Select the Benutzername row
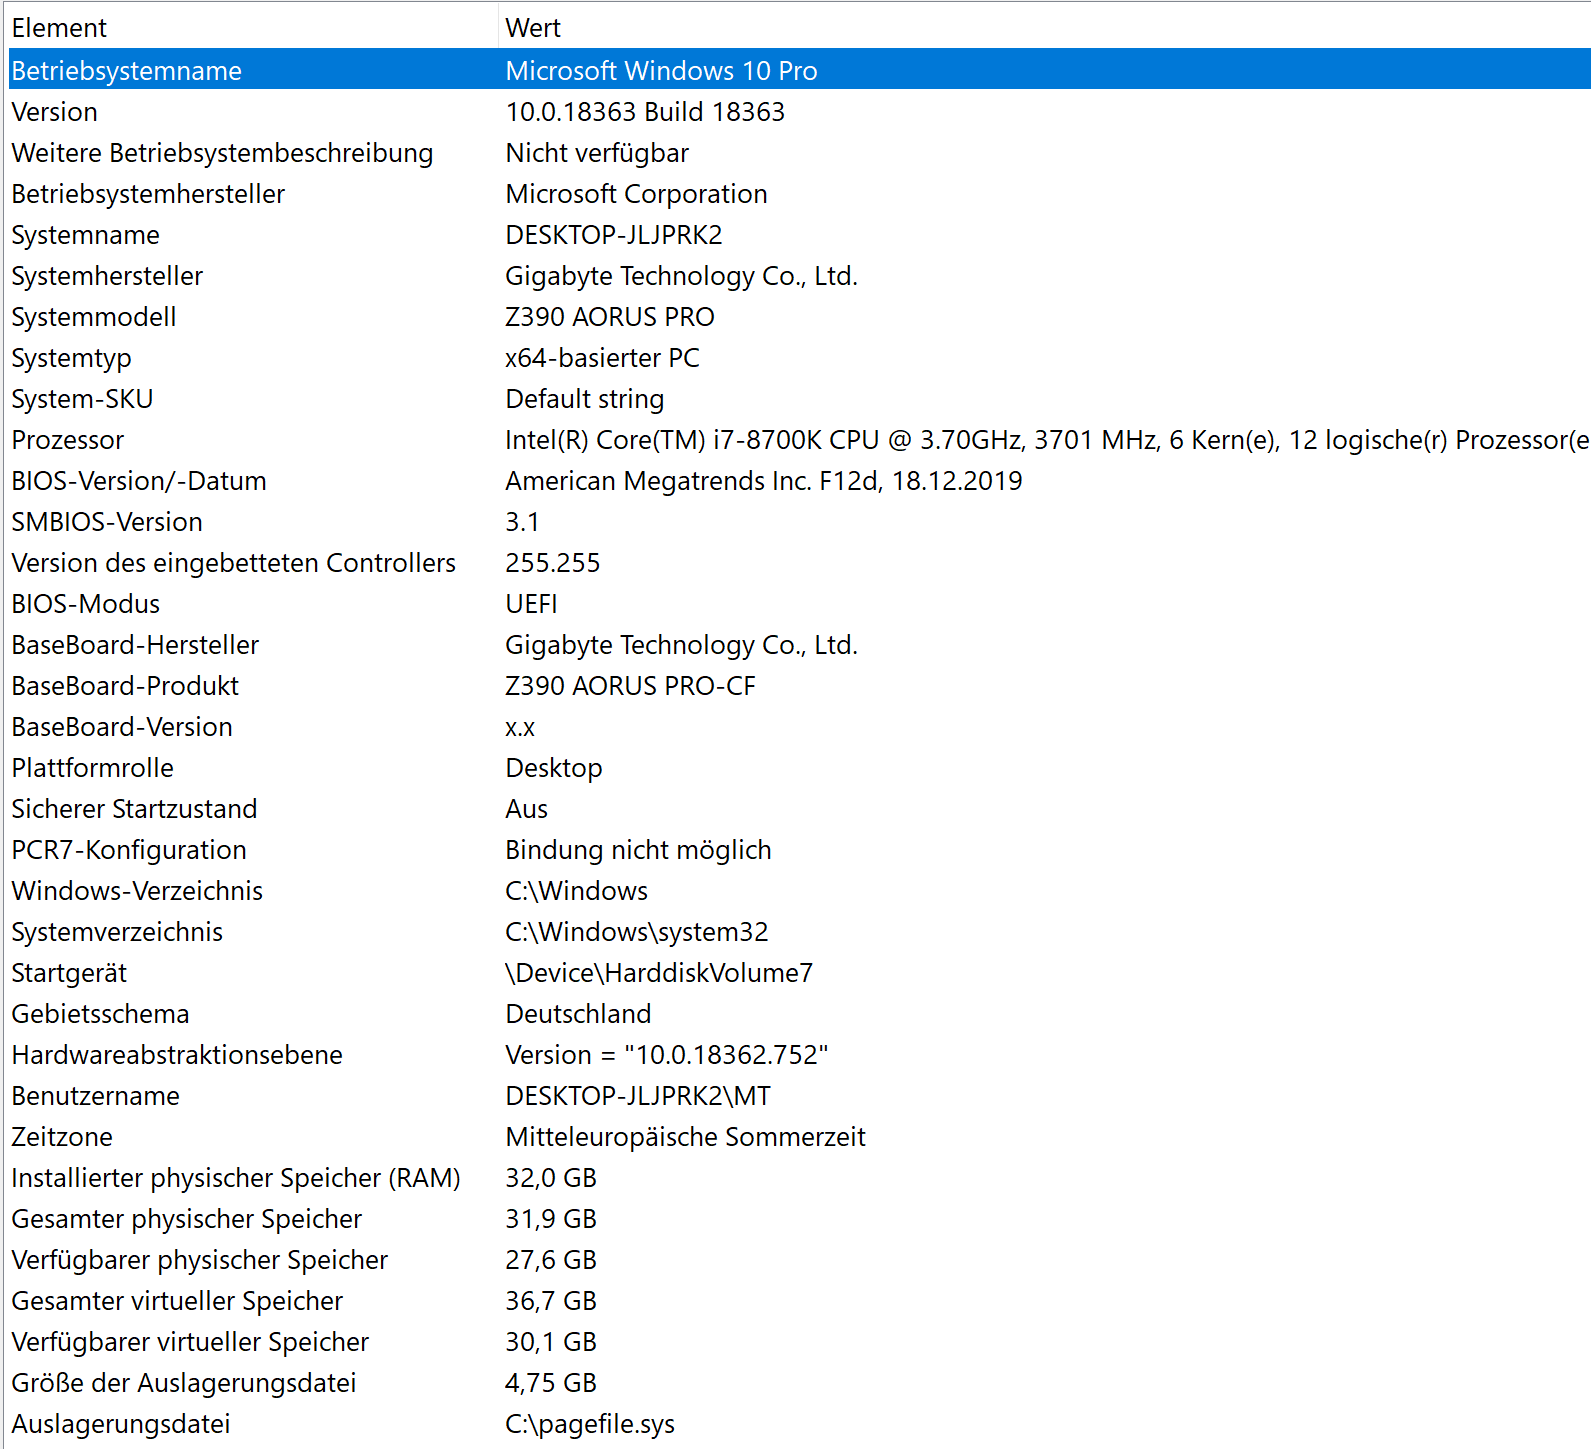Viewport: 1591px width, 1449px height. point(799,1096)
